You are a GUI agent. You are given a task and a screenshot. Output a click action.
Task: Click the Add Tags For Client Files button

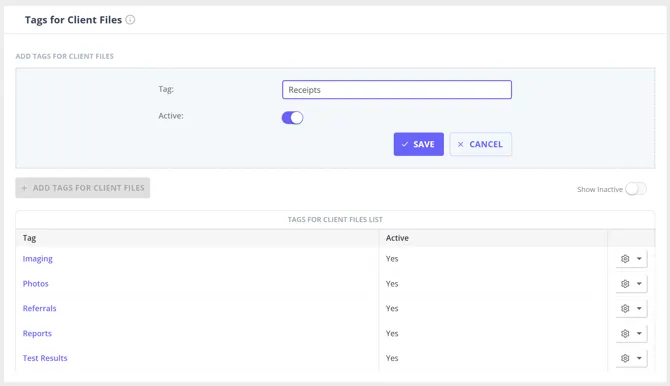82,188
